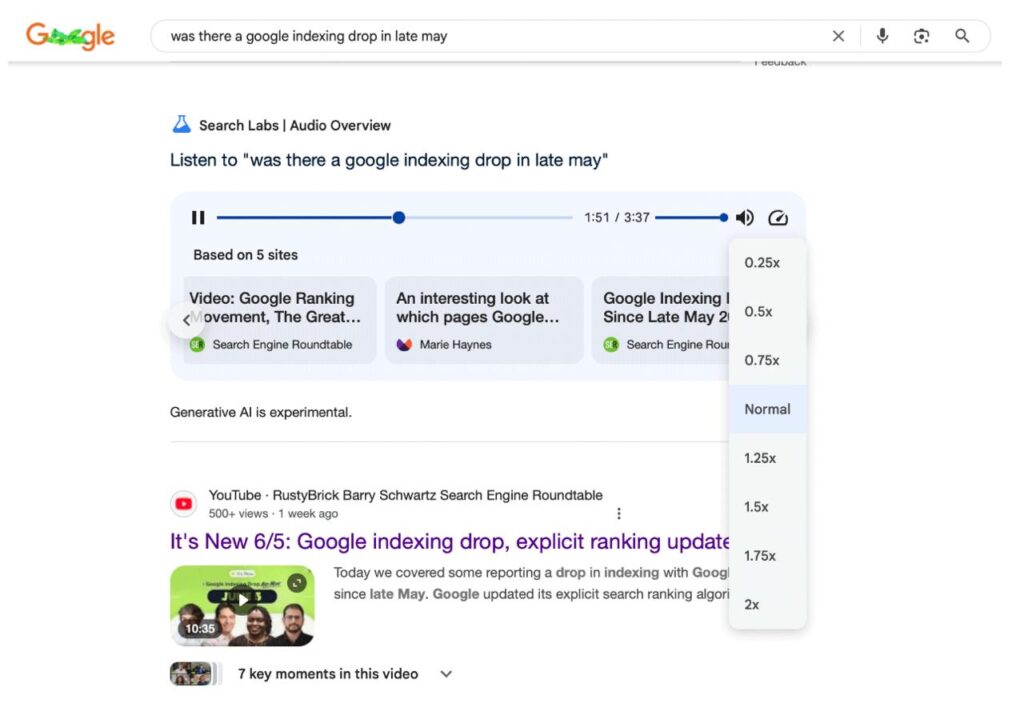Viewport: 1024px width, 703px height.
Task: Start voice search with microphone icon
Action: click(882, 36)
